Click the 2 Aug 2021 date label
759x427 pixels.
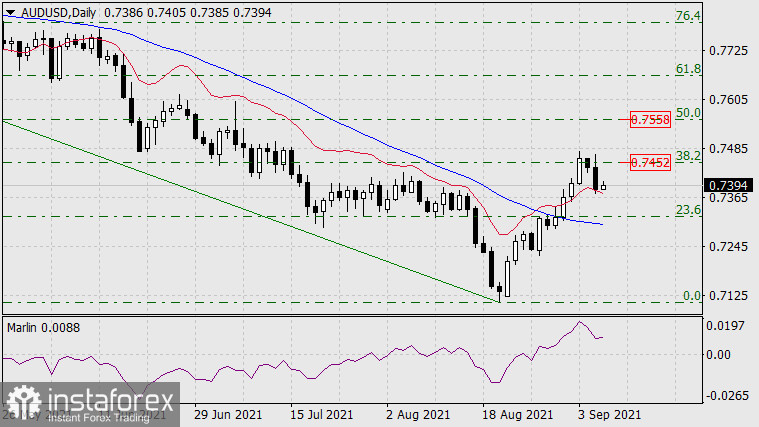pos(415,413)
